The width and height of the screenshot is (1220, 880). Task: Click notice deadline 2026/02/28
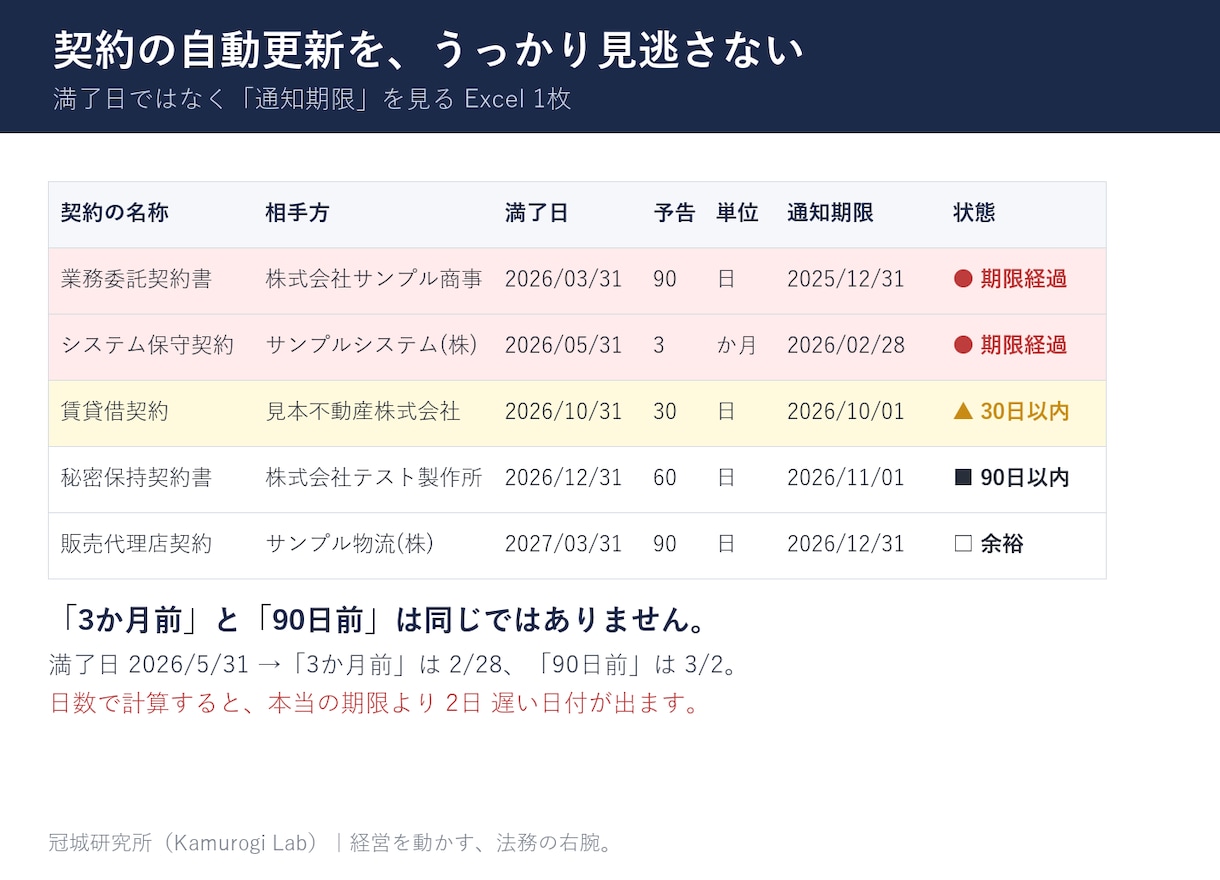(x=846, y=345)
